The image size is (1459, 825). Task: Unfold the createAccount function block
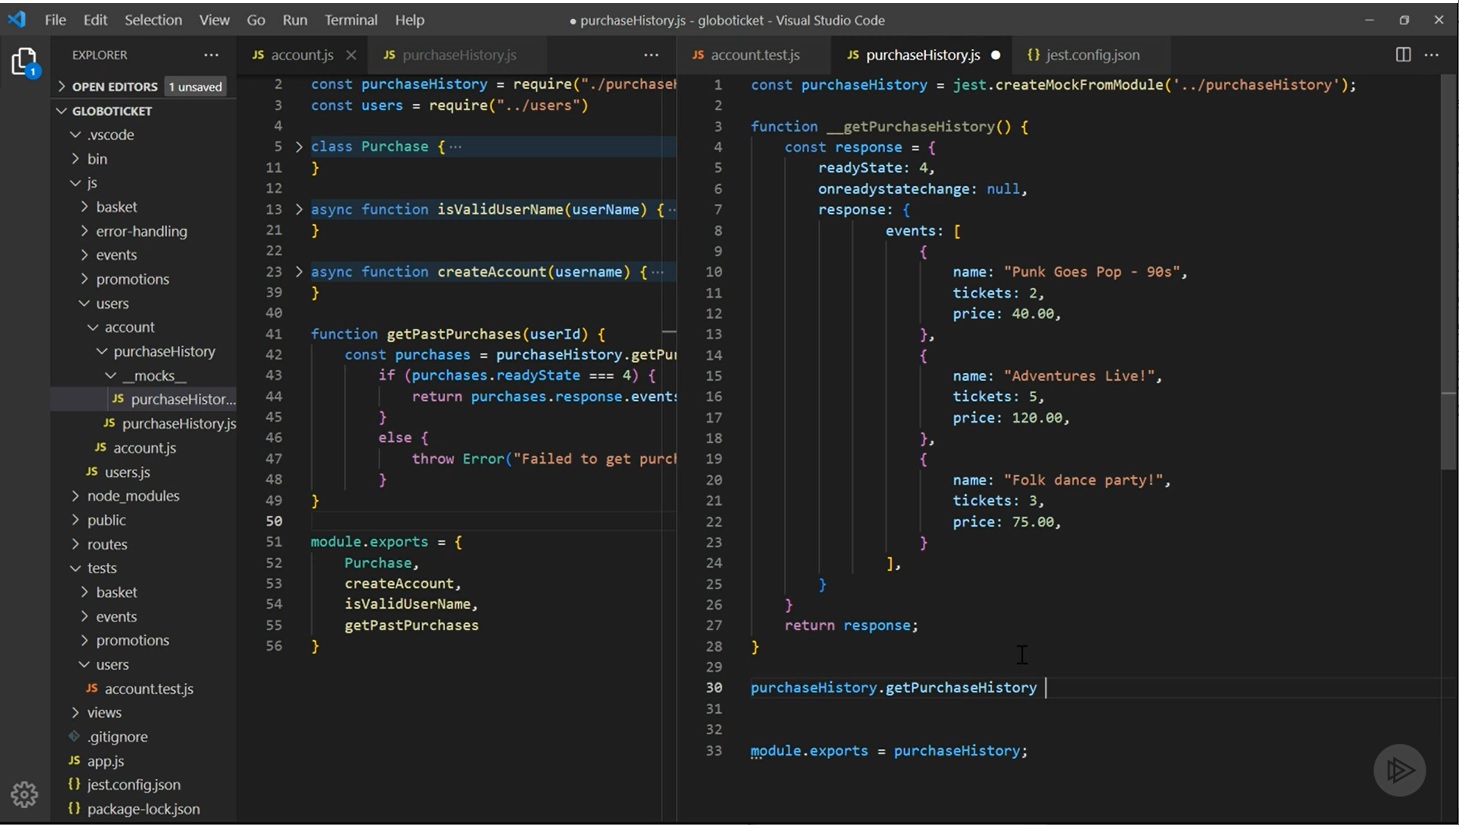[299, 272]
